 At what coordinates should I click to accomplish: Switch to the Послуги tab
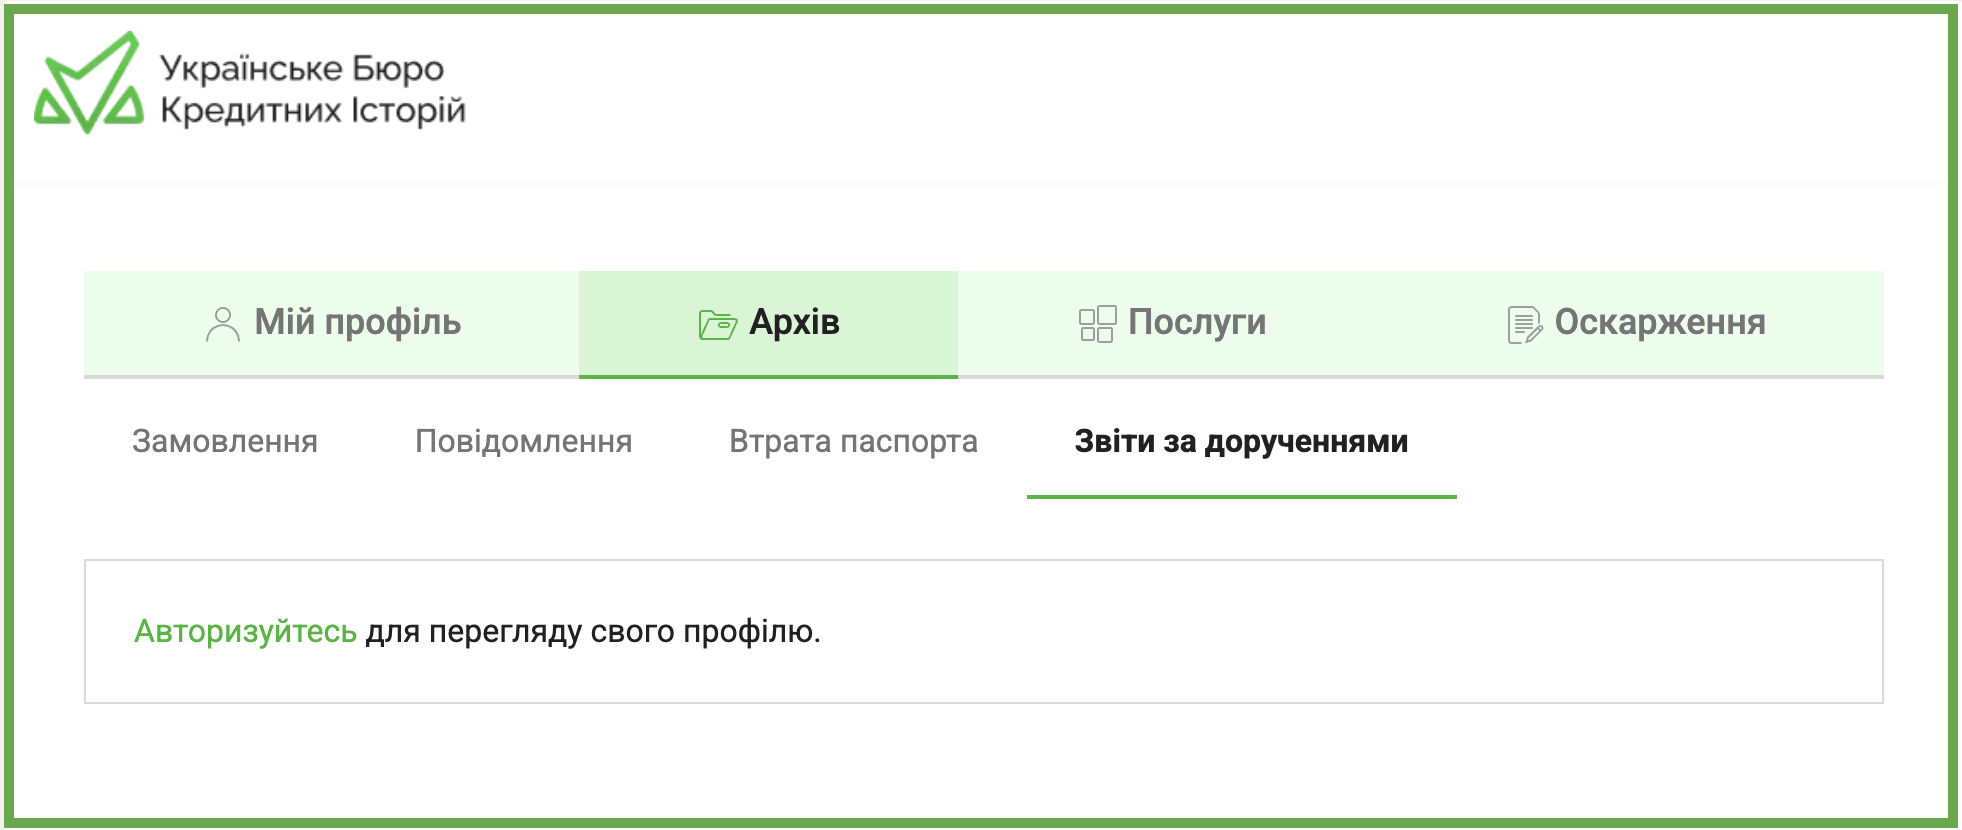point(1196,323)
